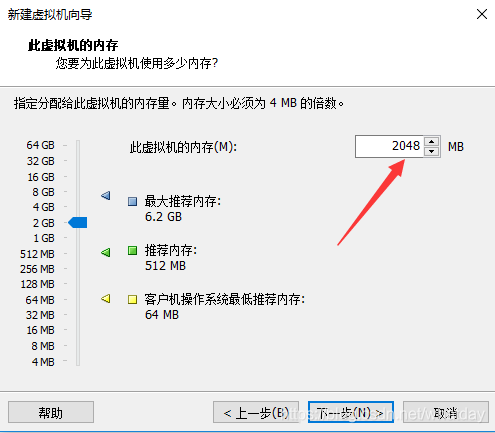Click the memory value field showing 2048
Screen dimensions: 495x433
(x=389, y=146)
